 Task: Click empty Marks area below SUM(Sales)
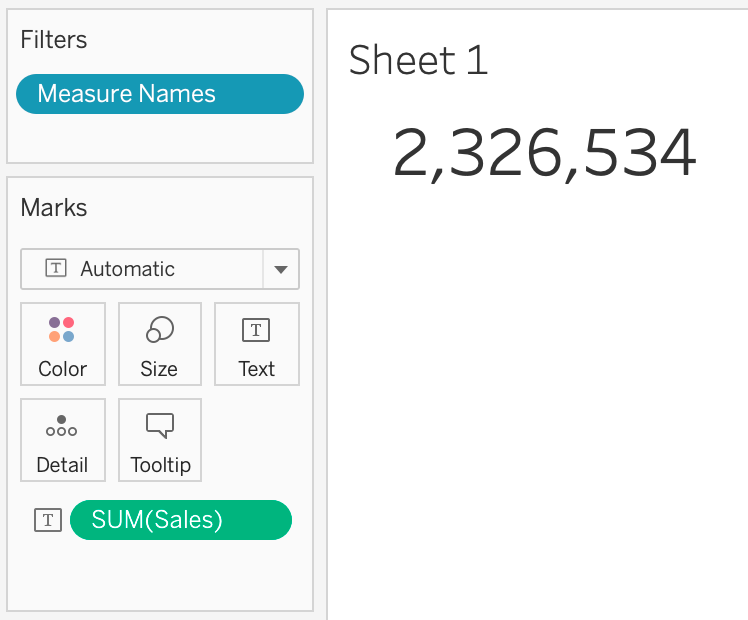tap(160, 575)
